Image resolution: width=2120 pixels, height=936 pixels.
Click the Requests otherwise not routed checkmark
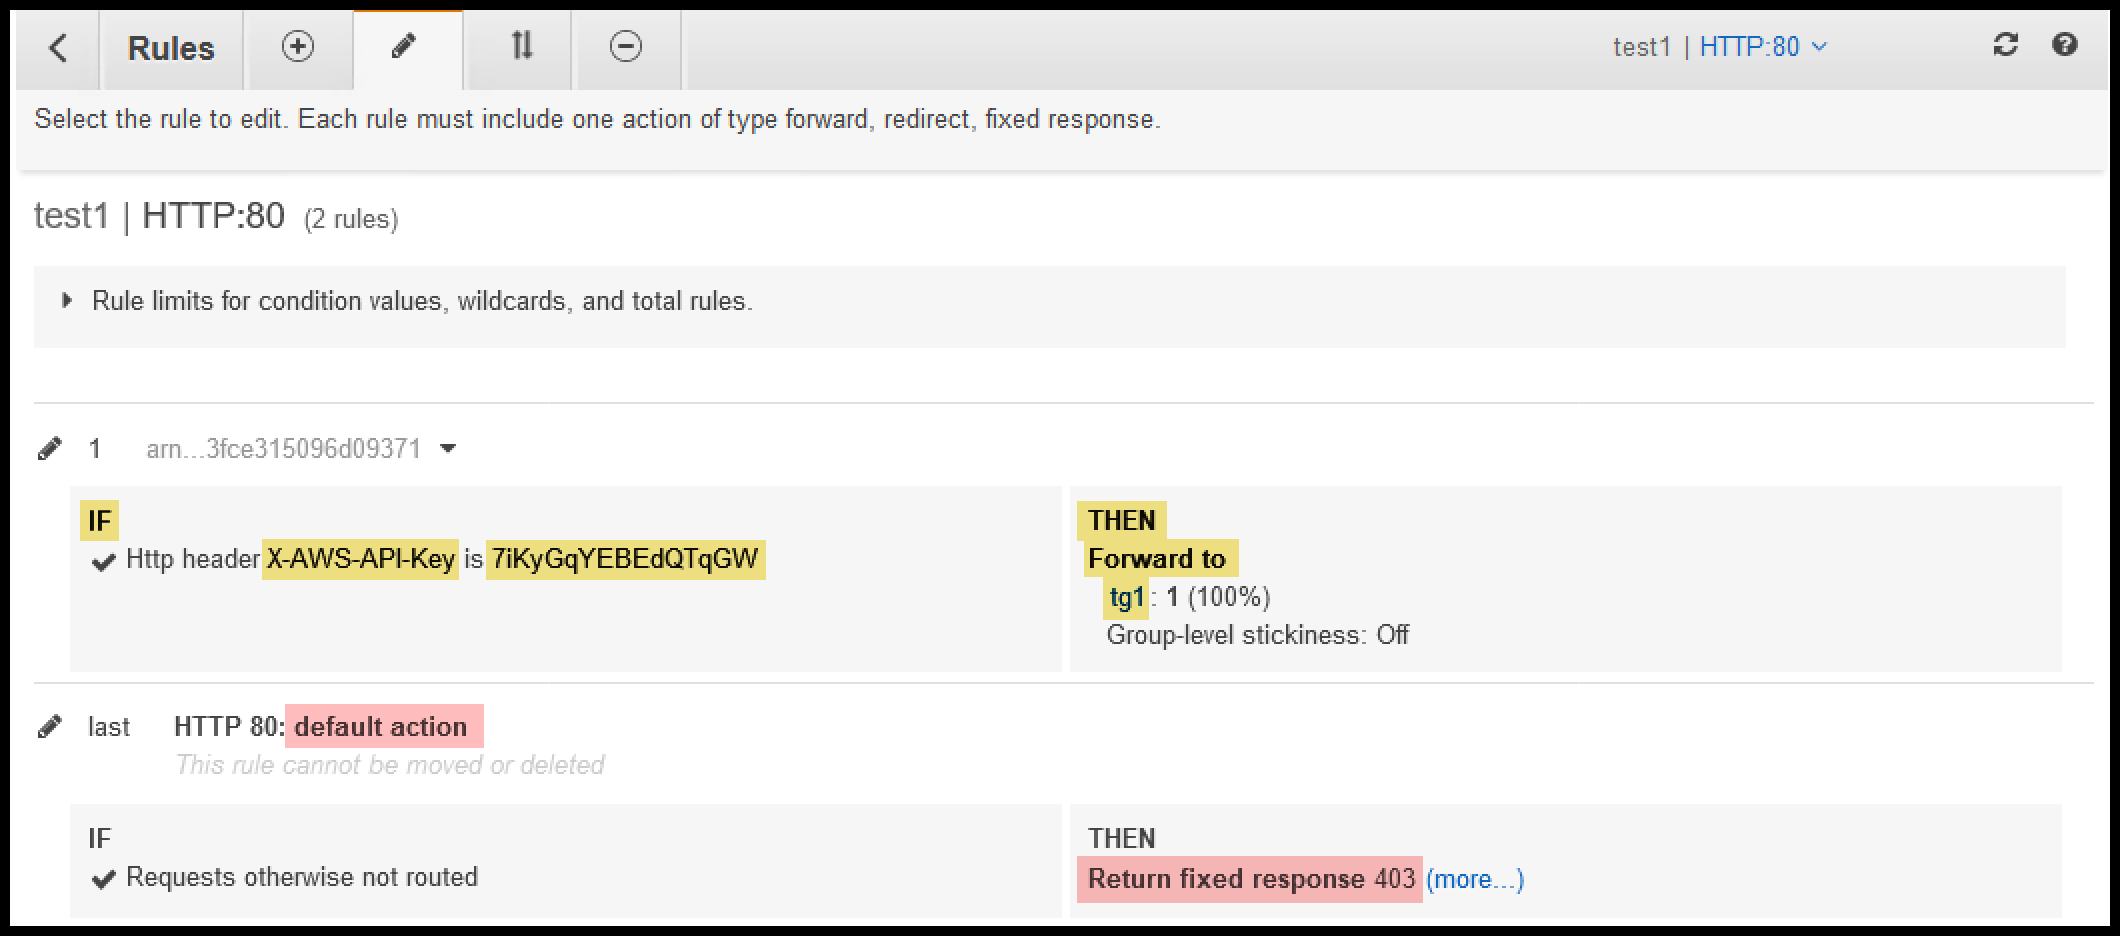(103, 879)
